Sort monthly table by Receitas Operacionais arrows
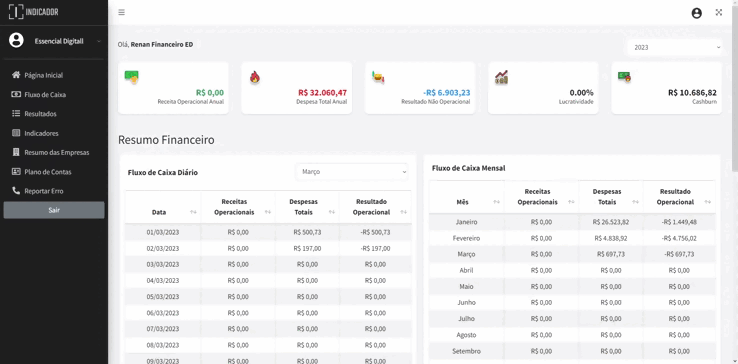The width and height of the screenshot is (738, 364). pyautogui.click(x=571, y=202)
